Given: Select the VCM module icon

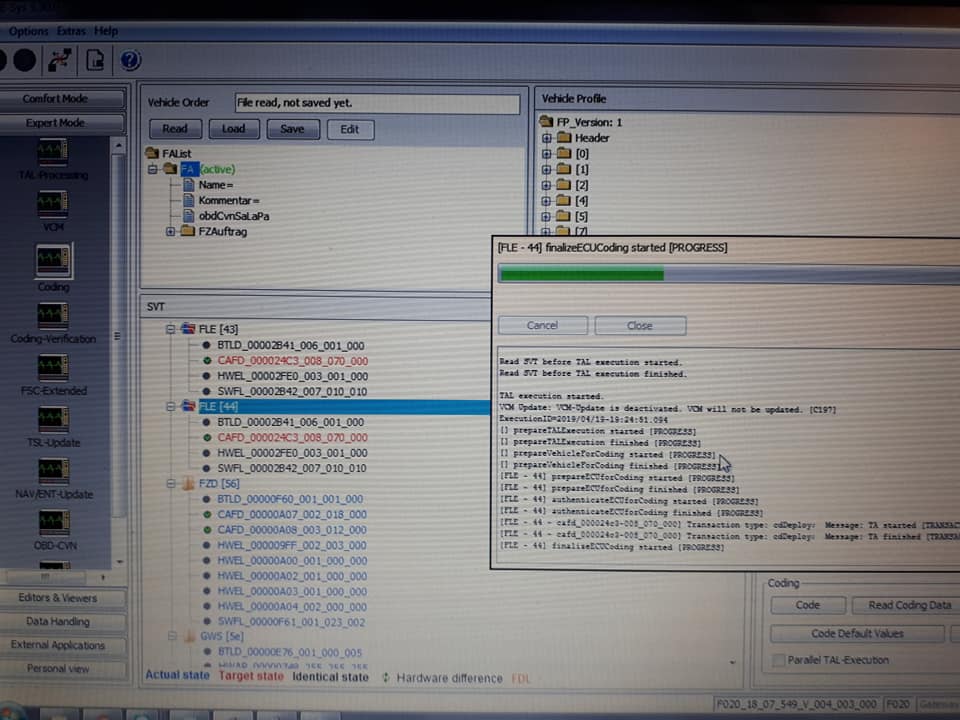Looking at the screenshot, I should click(x=53, y=203).
